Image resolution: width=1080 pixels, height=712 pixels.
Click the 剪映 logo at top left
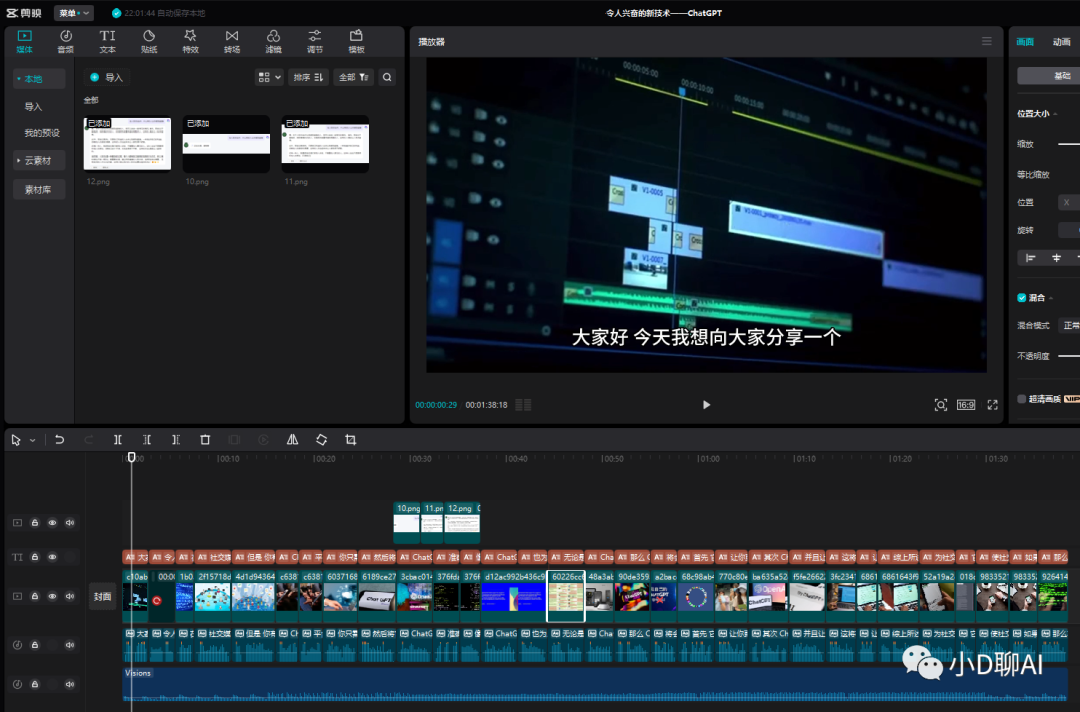pos(23,13)
